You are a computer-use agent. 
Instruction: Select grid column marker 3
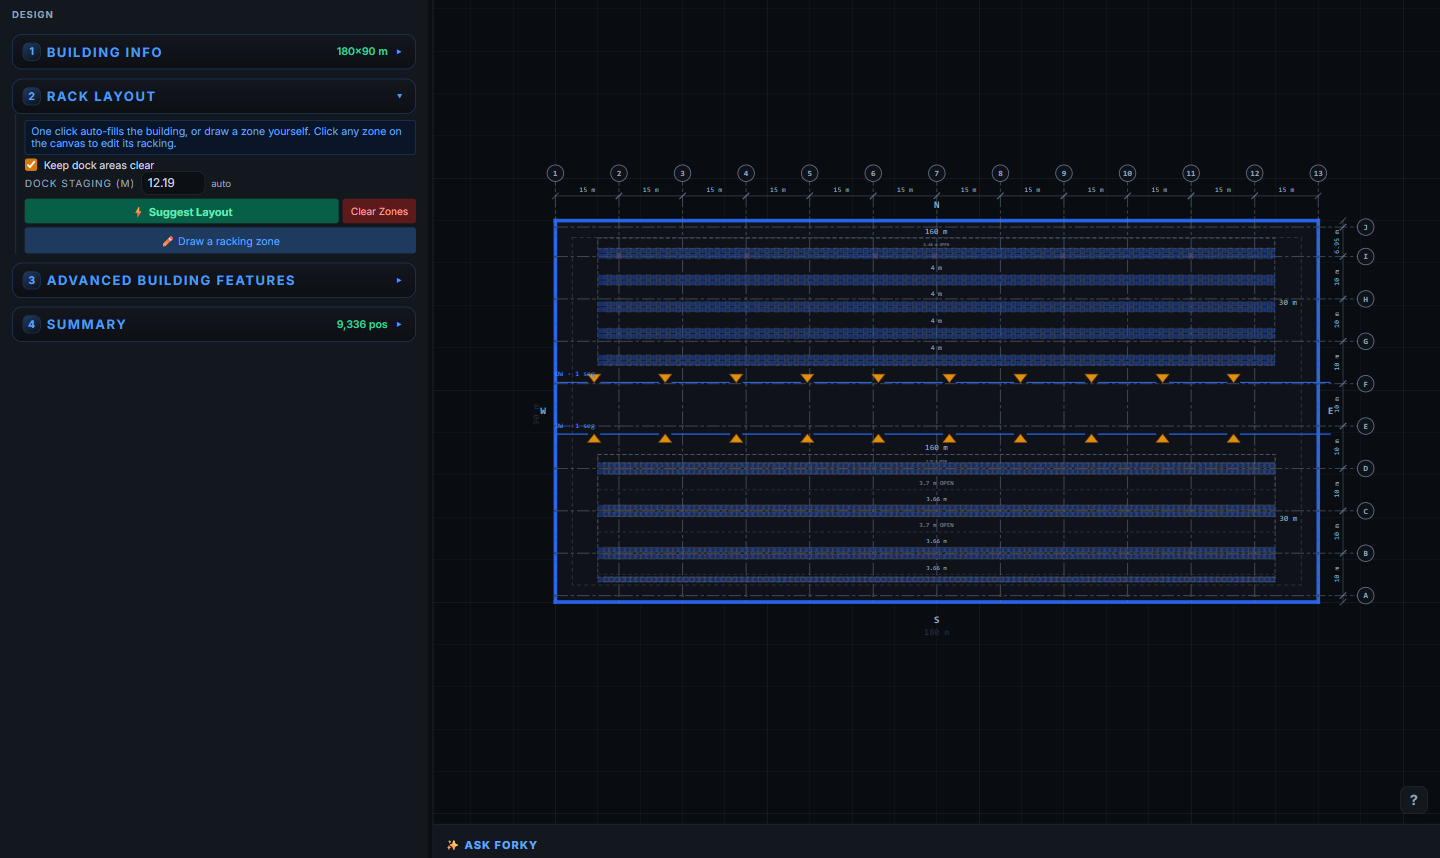tap(682, 173)
